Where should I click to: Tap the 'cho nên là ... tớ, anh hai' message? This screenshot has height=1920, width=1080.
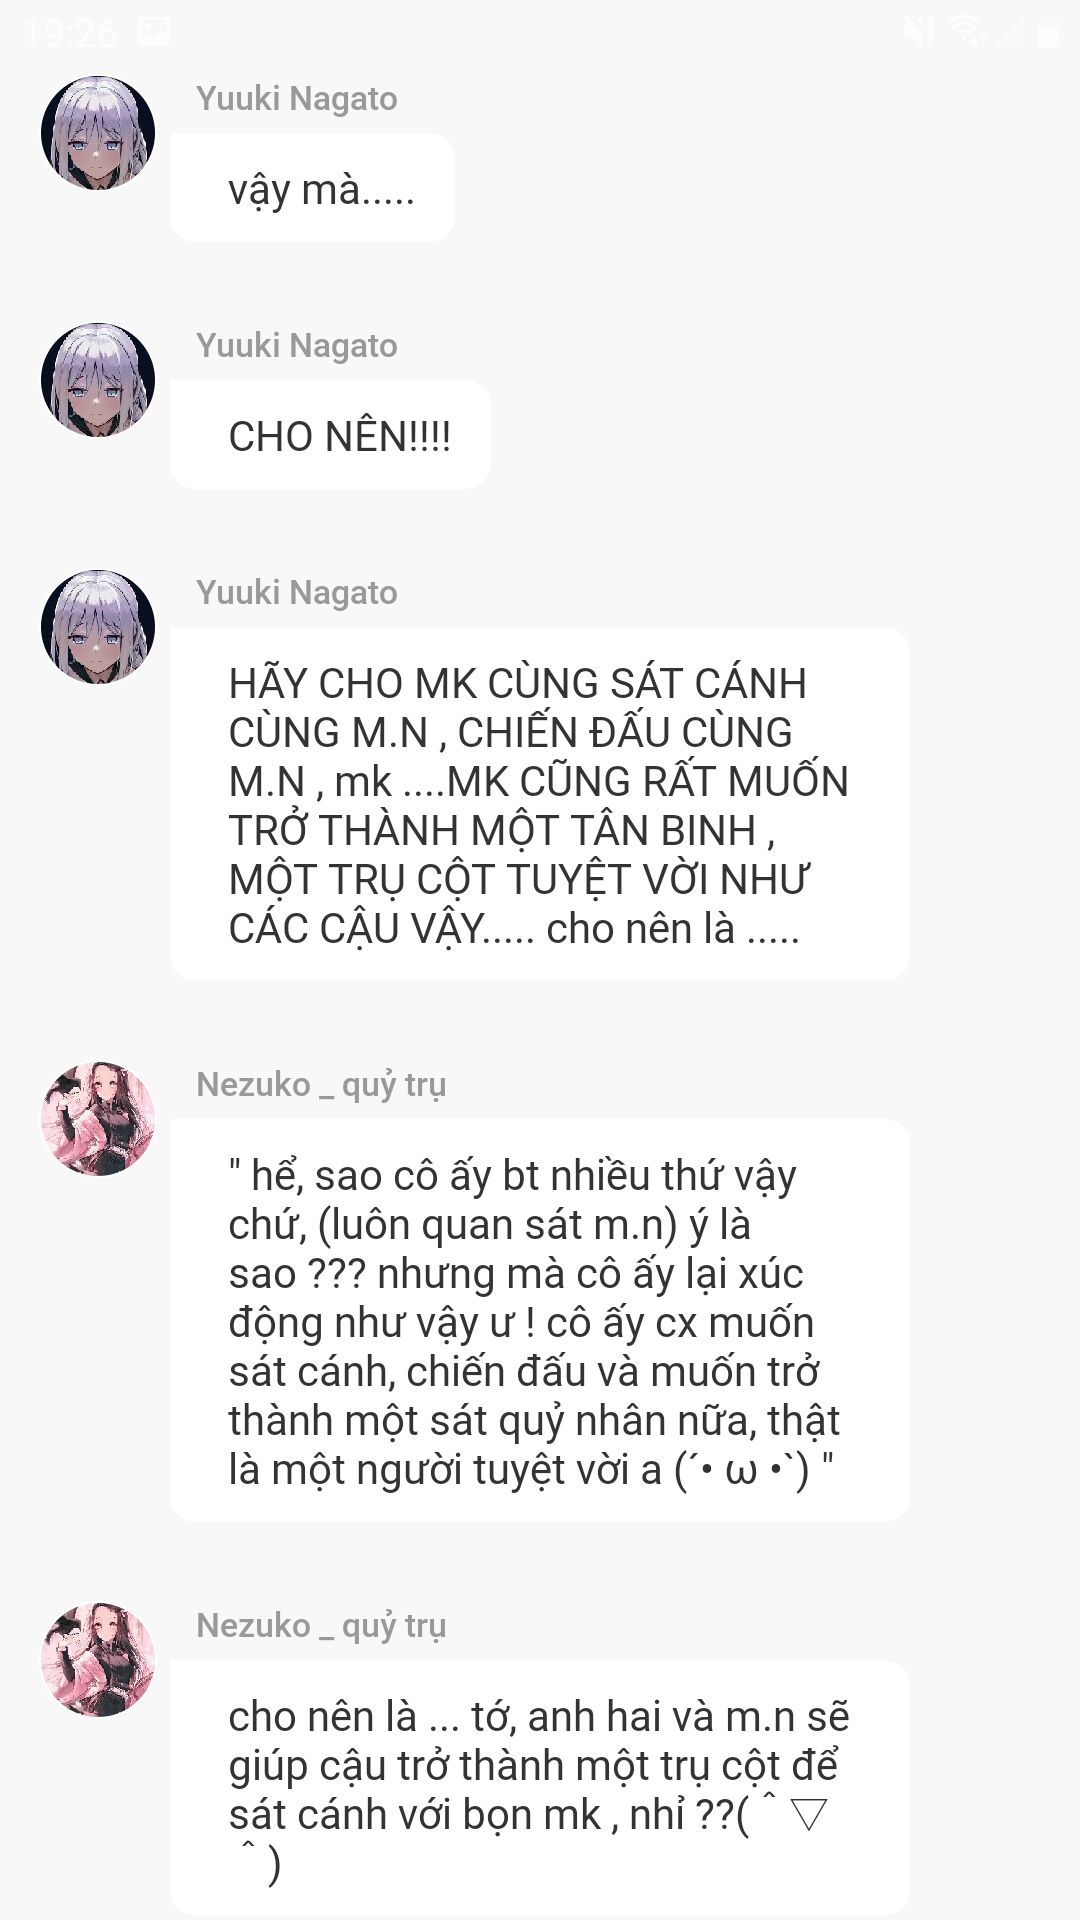click(x=540, y=1788)
